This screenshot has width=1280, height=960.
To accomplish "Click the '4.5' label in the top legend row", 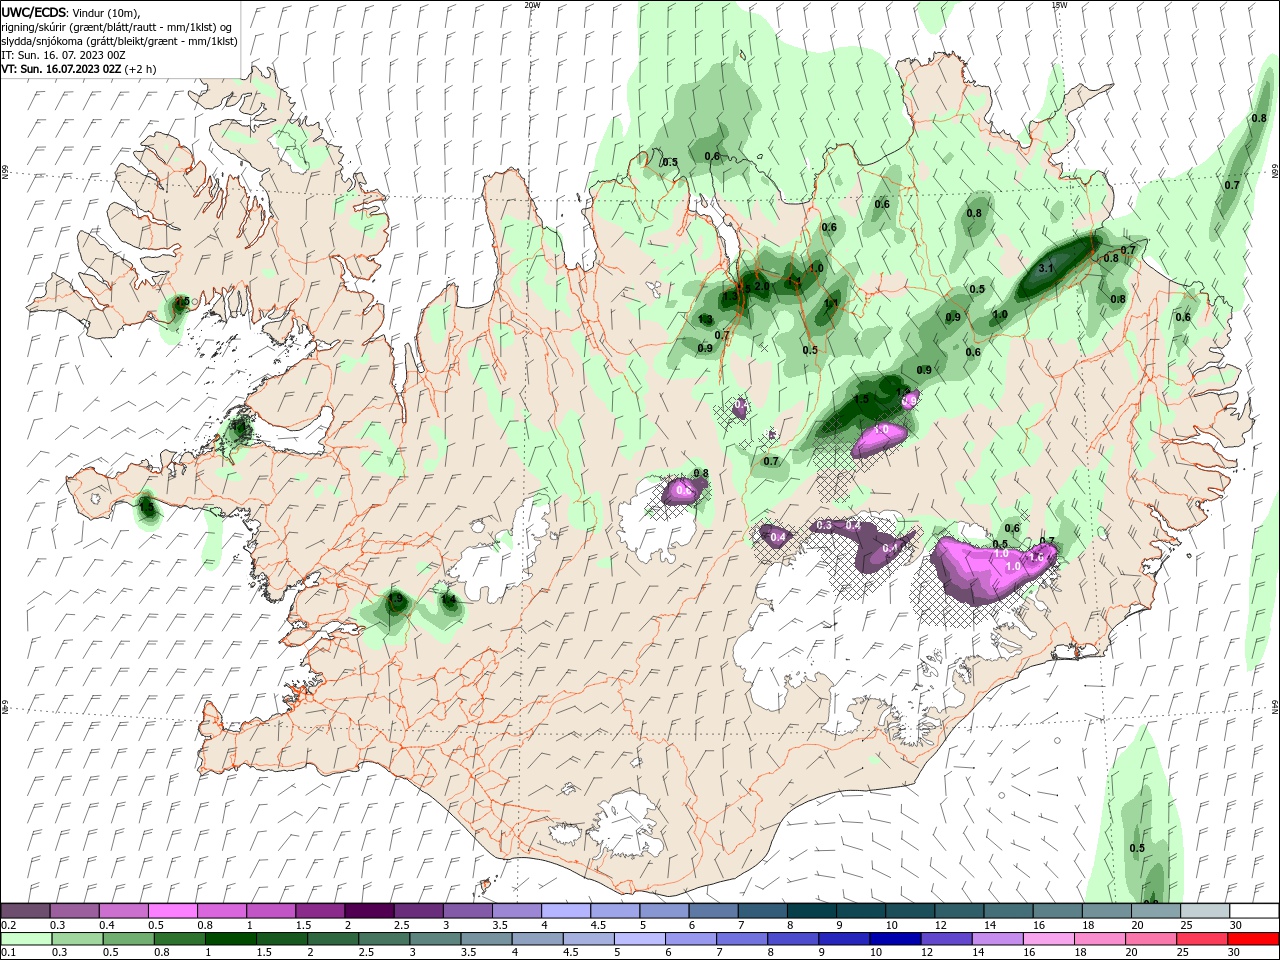I will pyautogui.click(x=598, y=926).
